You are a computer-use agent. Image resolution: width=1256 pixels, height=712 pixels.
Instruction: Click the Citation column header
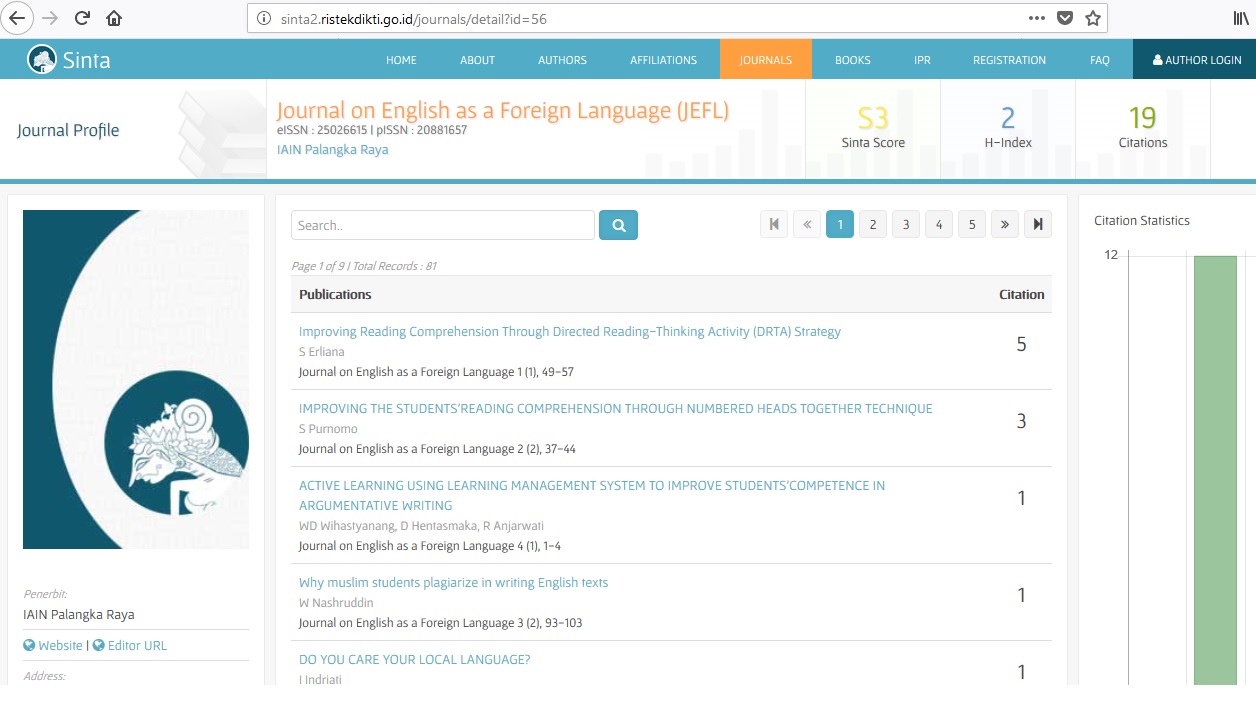[1022, 295]
